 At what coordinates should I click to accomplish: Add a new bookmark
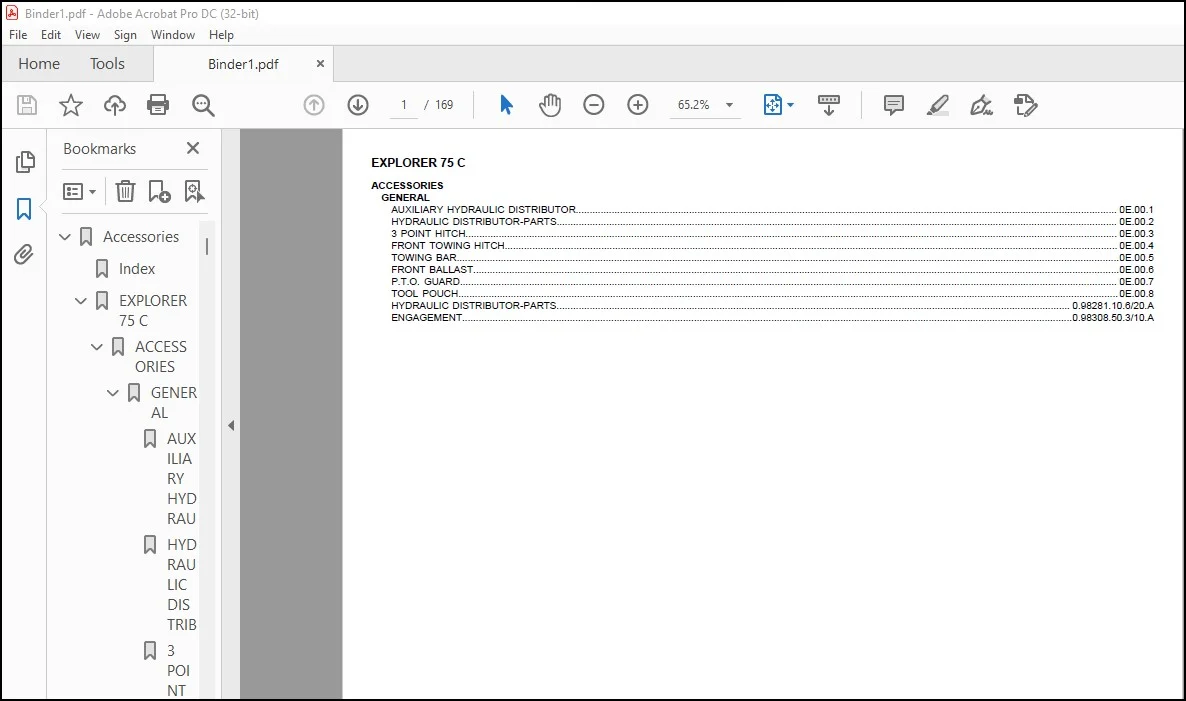pyautogui.click(x=159, y=191)
